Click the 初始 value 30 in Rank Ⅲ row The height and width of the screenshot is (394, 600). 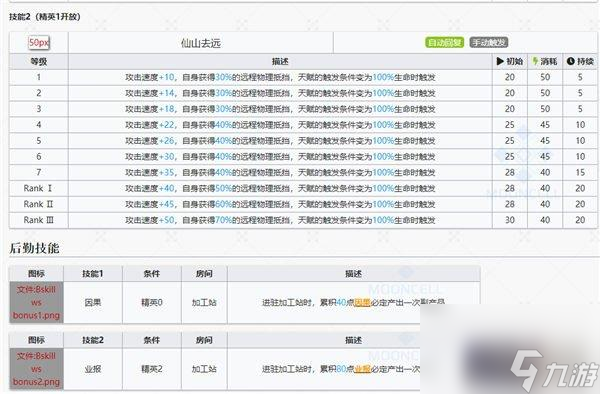coord(510,220)
